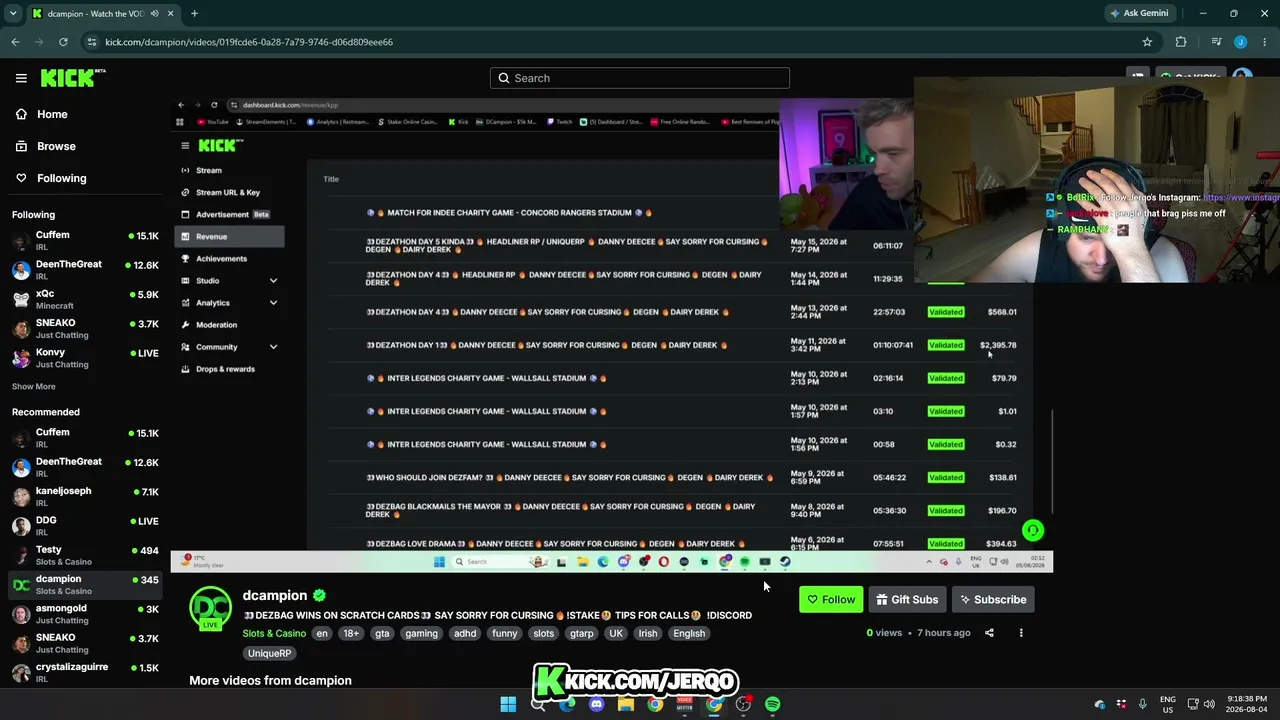Viewport: 1280px width, 720px height.
Task: Open crystalizaguirre's channel in Recommended
Action: [85, 673]
